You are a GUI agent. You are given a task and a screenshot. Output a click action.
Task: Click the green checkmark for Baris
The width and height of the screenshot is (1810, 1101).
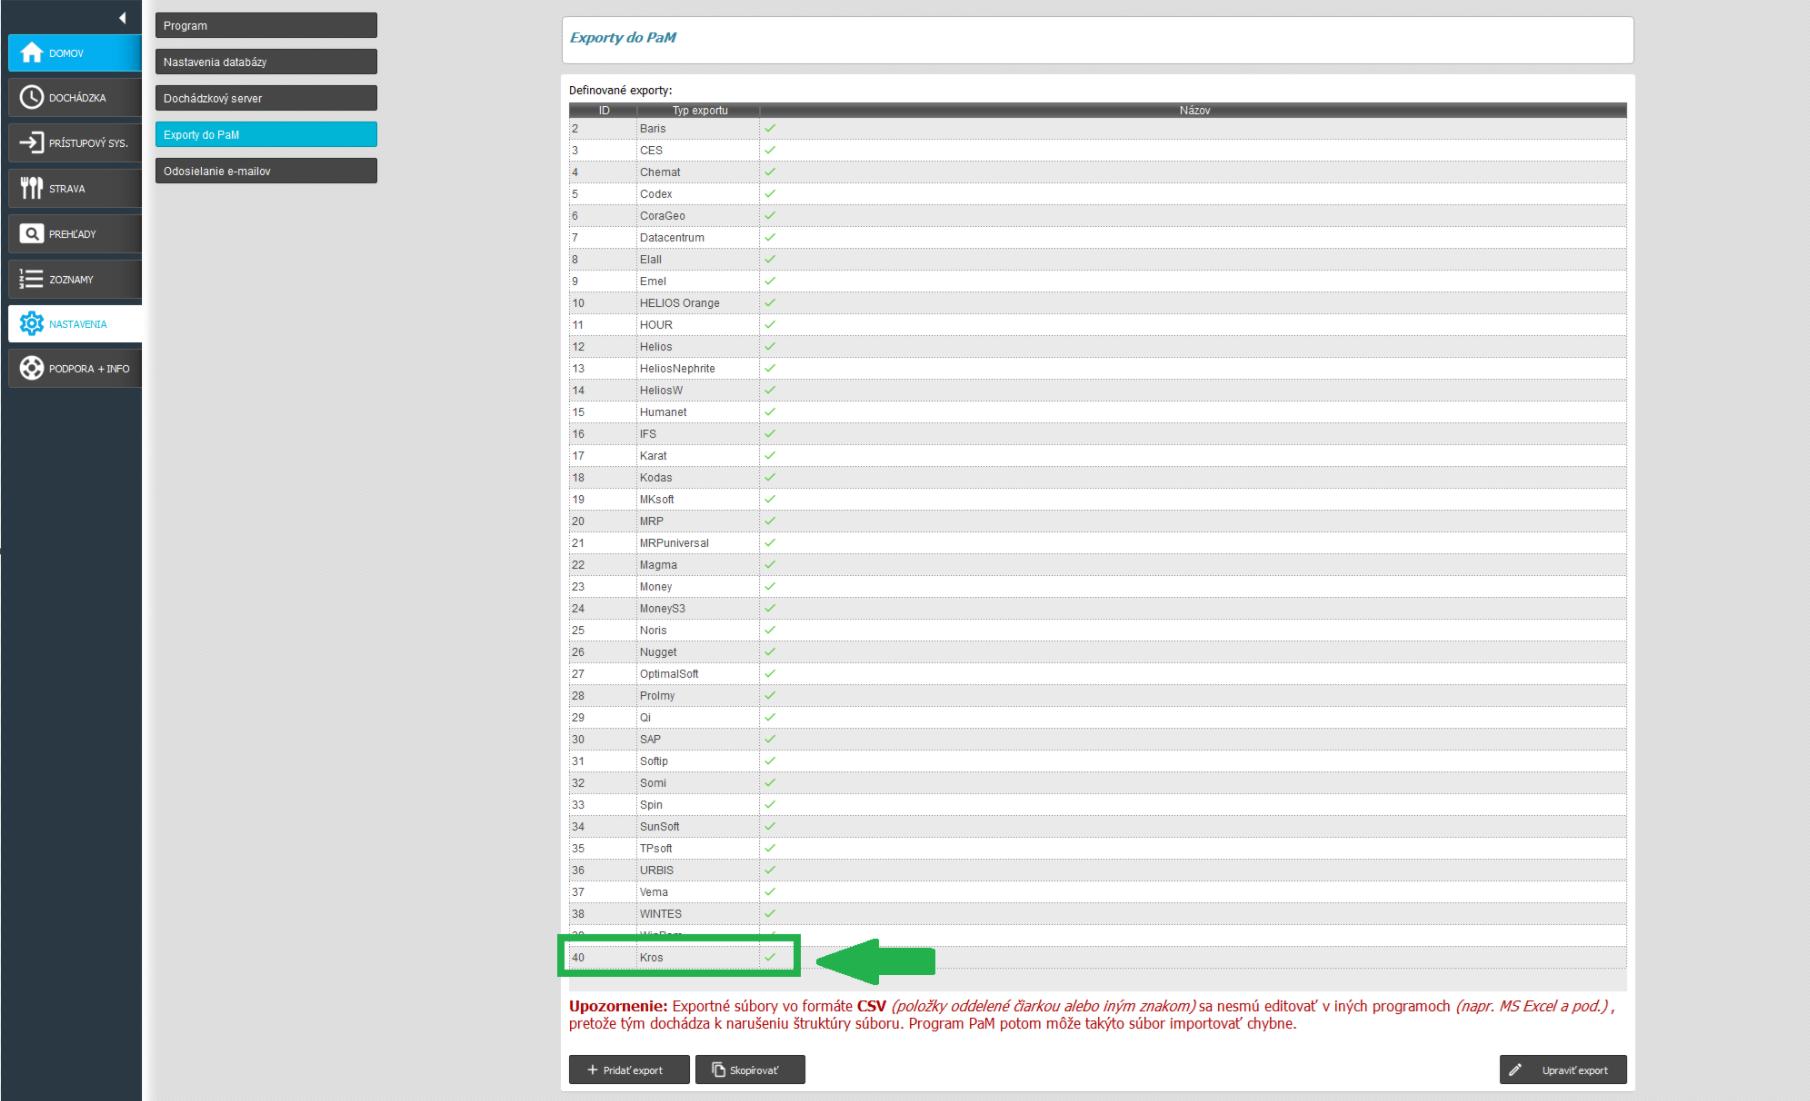pos(770,129)
